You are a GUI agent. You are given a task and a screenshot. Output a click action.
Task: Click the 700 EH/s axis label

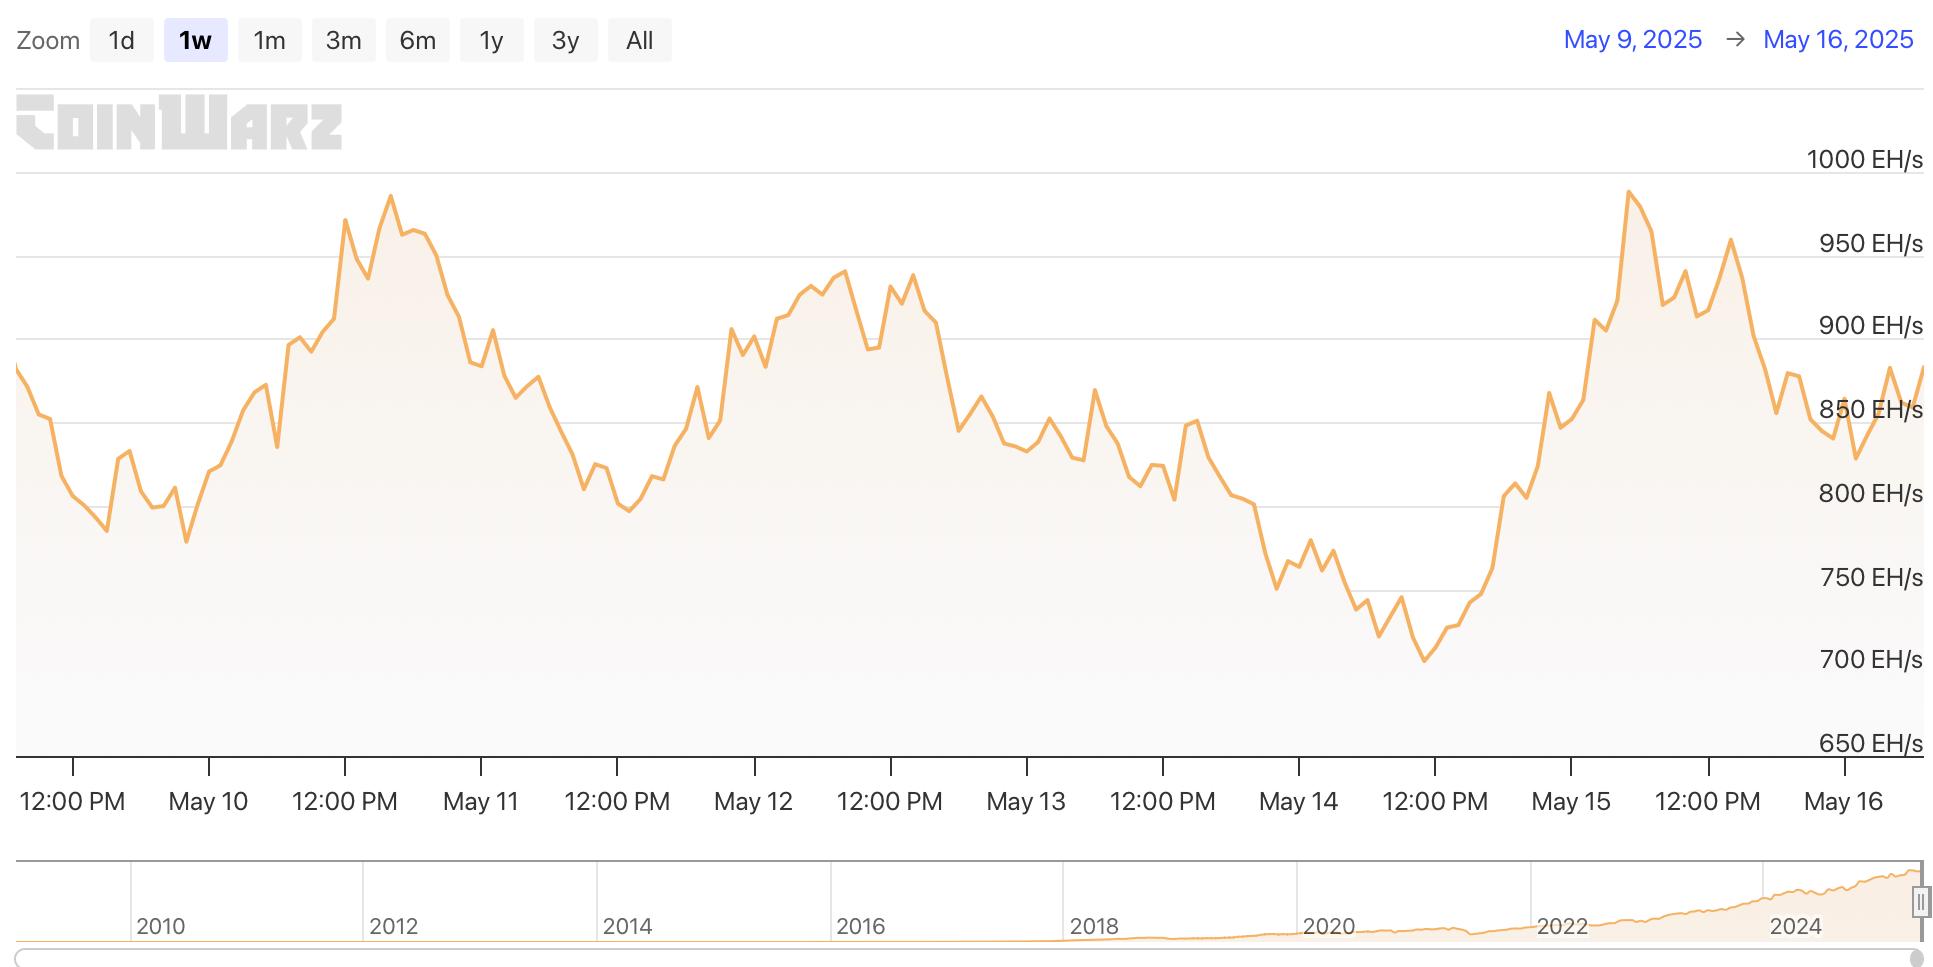(1870, 659)
